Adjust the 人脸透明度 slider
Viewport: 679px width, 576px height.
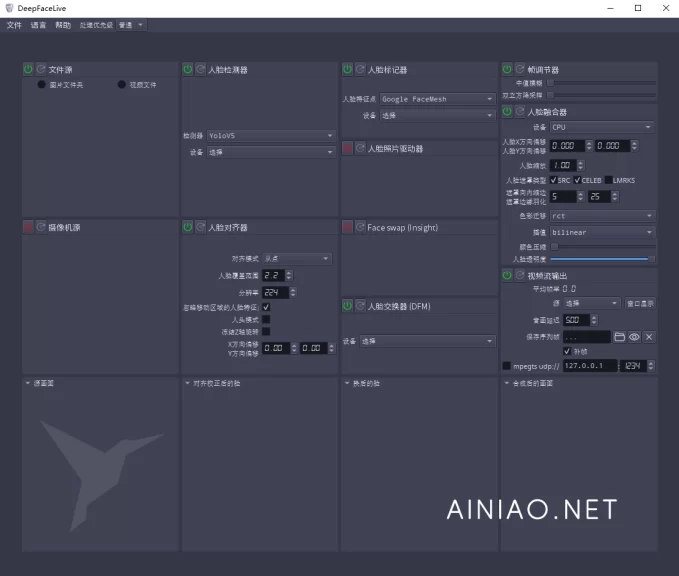point(602,259)
